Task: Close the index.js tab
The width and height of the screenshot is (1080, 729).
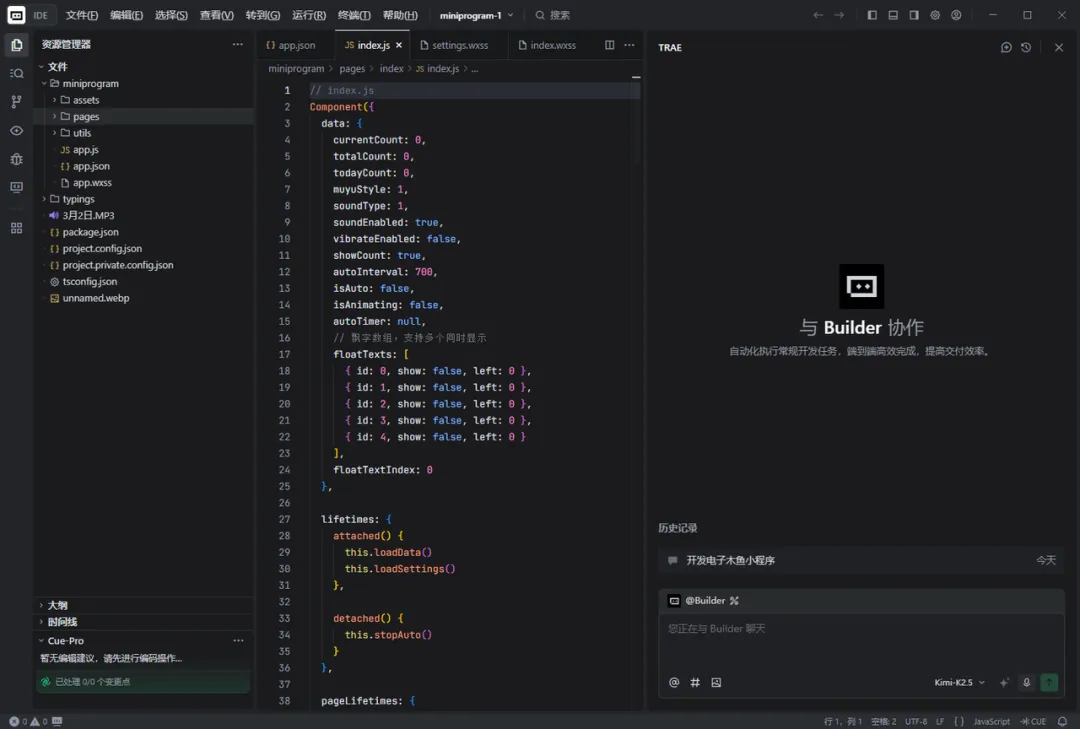Action: click(399, 45)
